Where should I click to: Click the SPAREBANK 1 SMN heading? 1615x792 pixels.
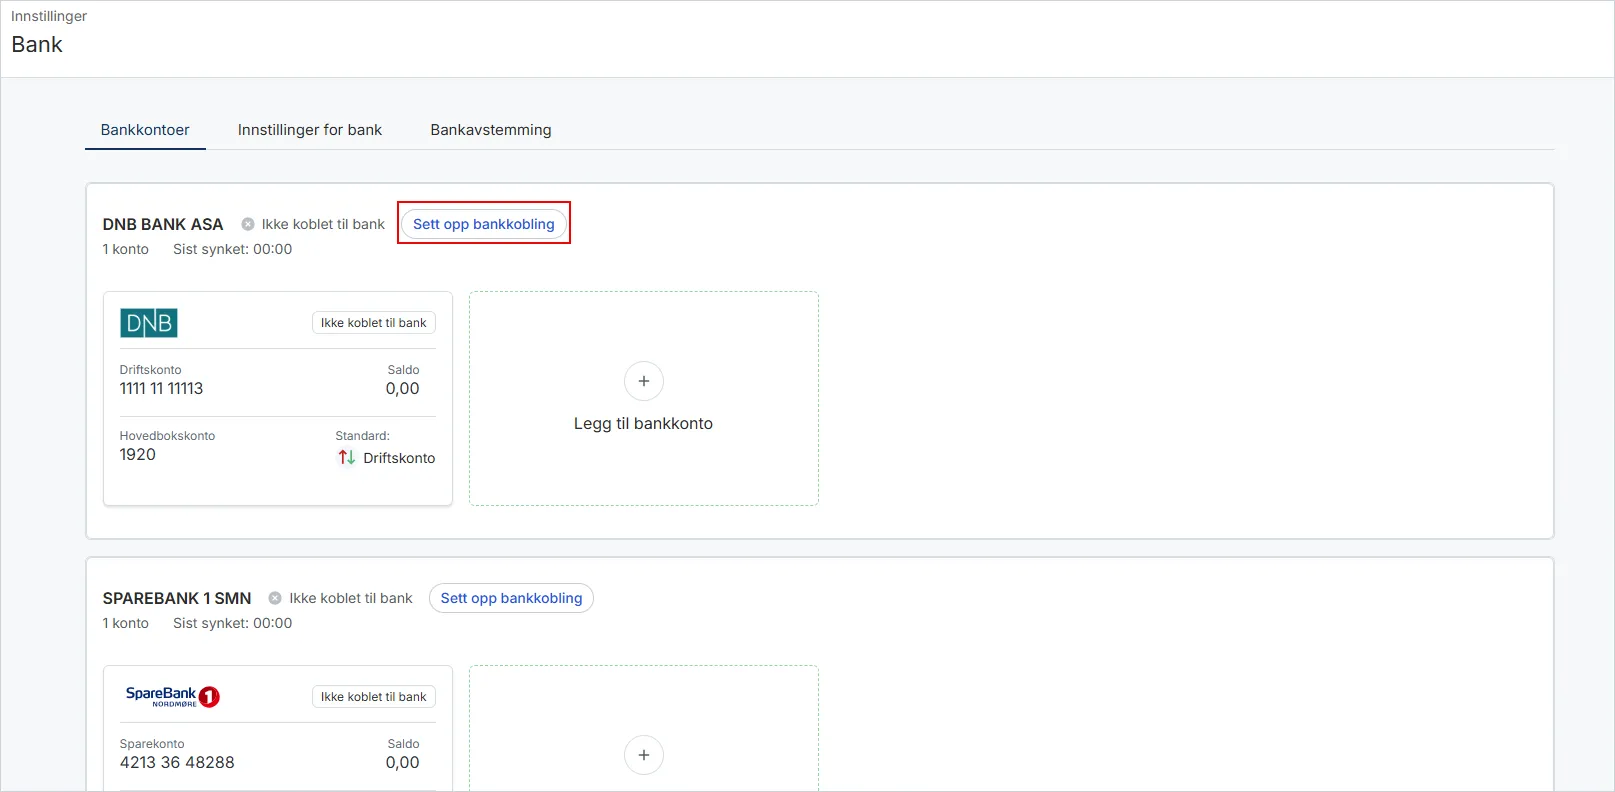pyautogui.click(x=177, y=598)
